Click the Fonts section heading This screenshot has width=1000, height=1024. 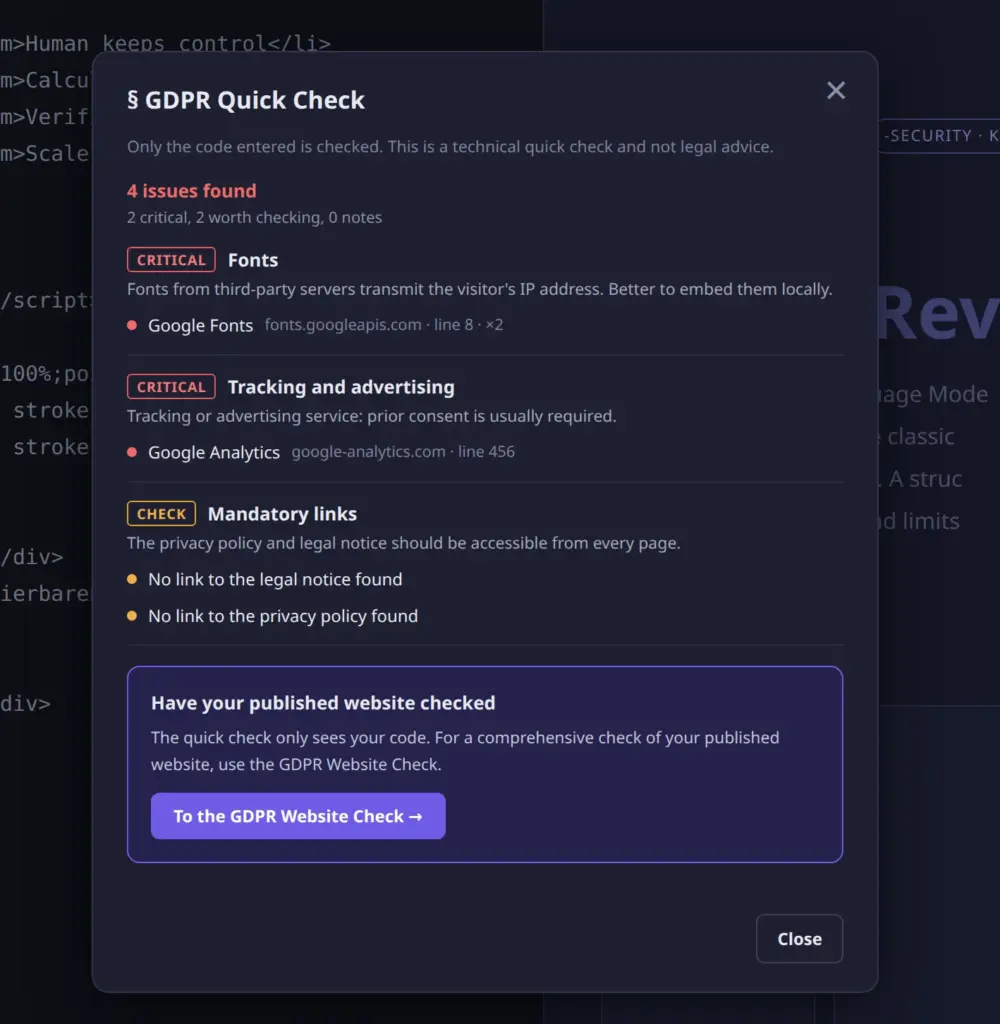tap(253, 260)
